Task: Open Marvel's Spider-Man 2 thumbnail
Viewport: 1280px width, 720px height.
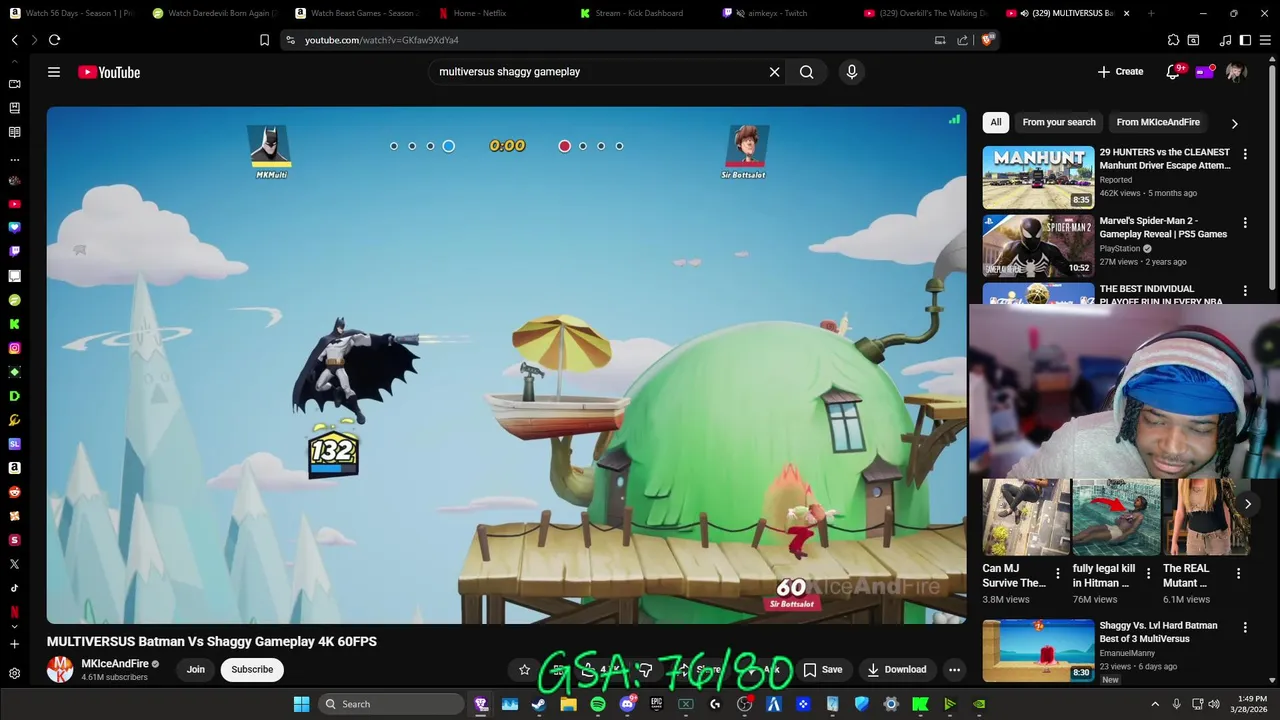Action: coord(1038,246)
